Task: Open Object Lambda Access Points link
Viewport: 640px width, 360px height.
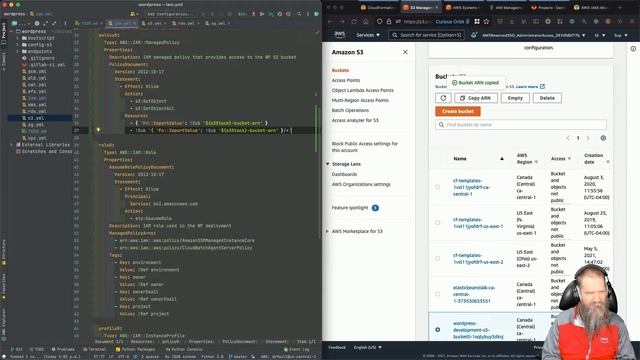Action: pos(362,90)
